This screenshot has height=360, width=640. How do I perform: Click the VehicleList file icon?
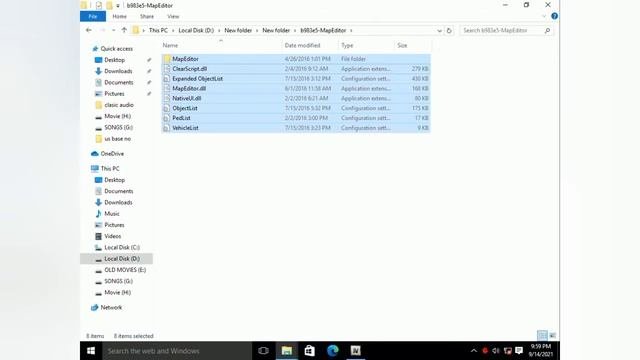pos(167,128)
